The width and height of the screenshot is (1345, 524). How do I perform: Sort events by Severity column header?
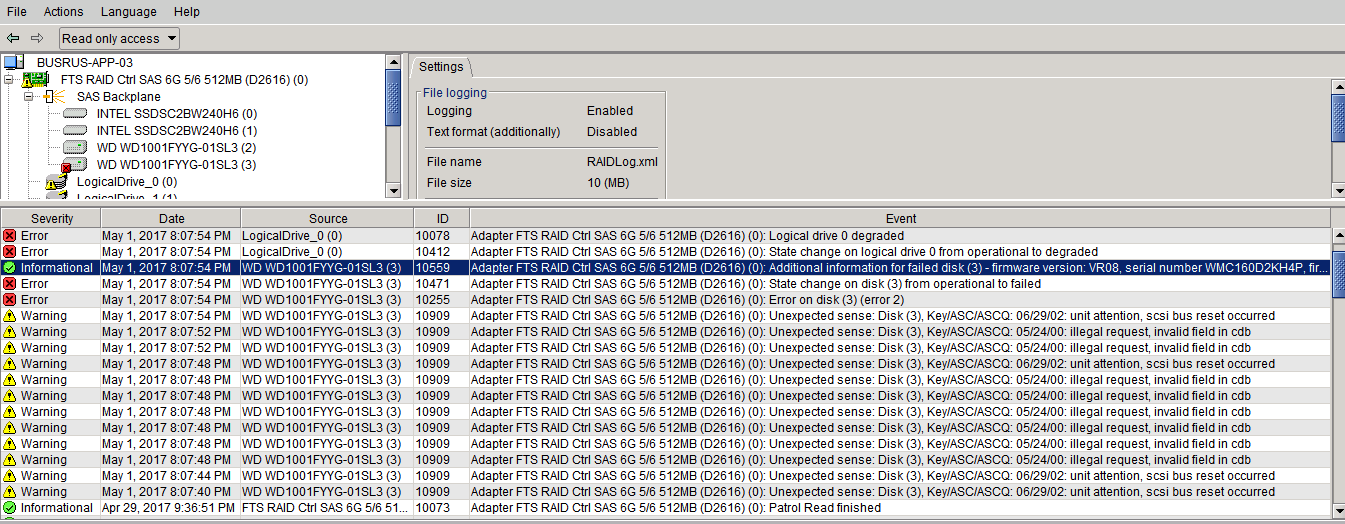click(51, 218)
